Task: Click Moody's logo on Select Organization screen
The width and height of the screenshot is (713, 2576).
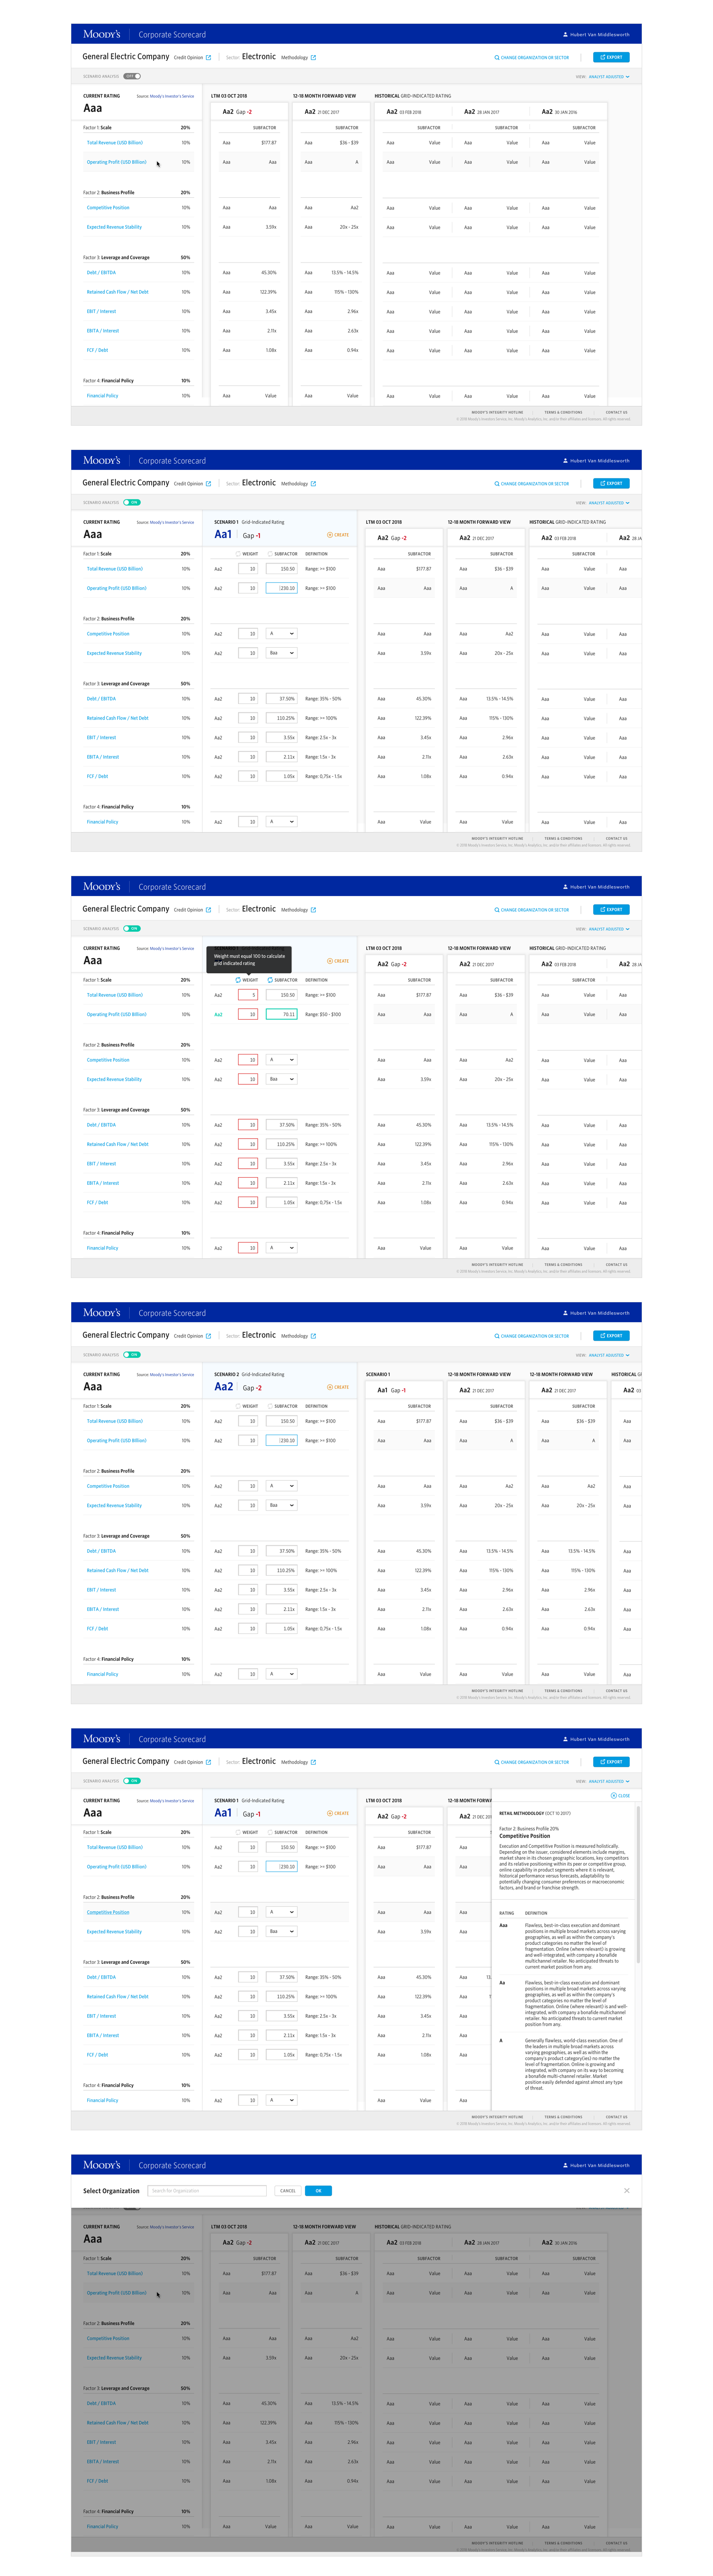Action: click(x=102, y=2165)
